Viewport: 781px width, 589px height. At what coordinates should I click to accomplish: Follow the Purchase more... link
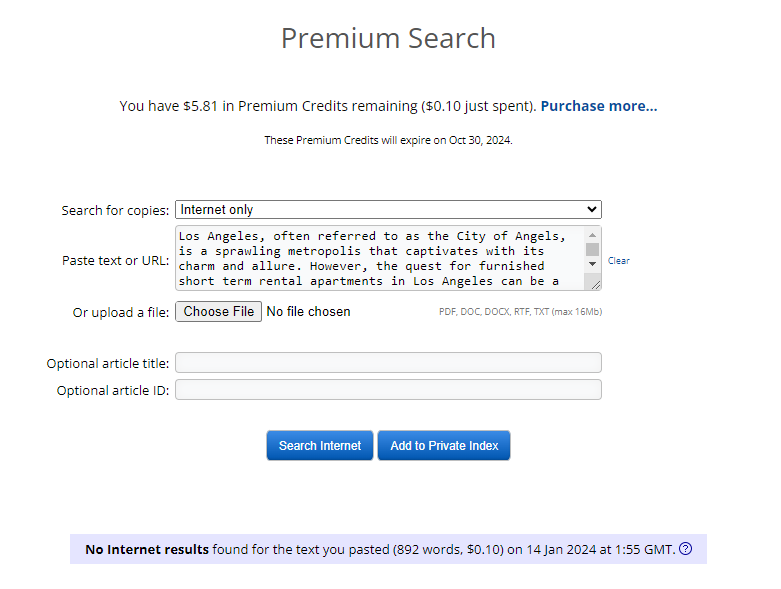pyautogui.click(x=599, y=106)
